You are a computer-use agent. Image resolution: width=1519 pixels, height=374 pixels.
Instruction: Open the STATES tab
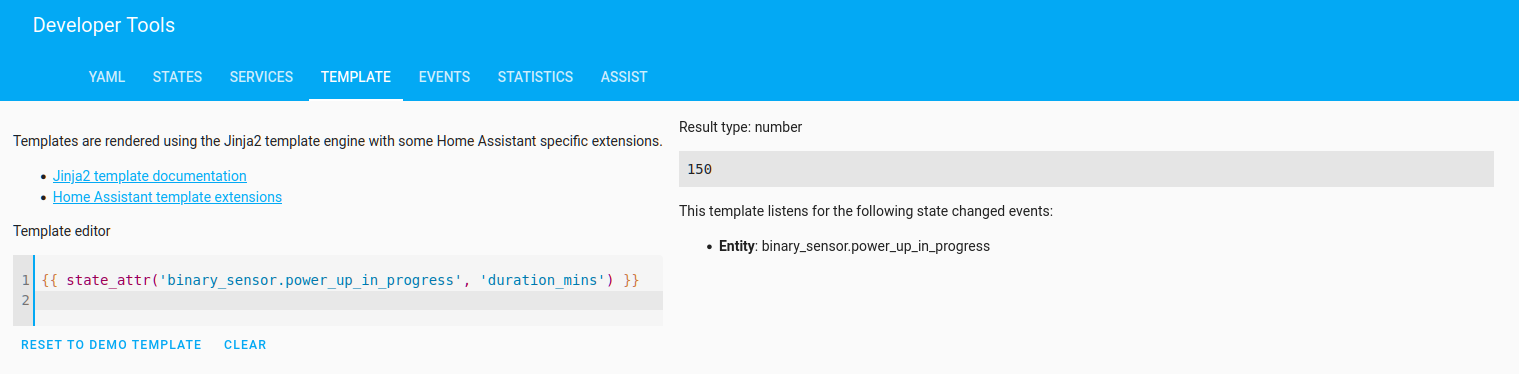tap(177, 77)
